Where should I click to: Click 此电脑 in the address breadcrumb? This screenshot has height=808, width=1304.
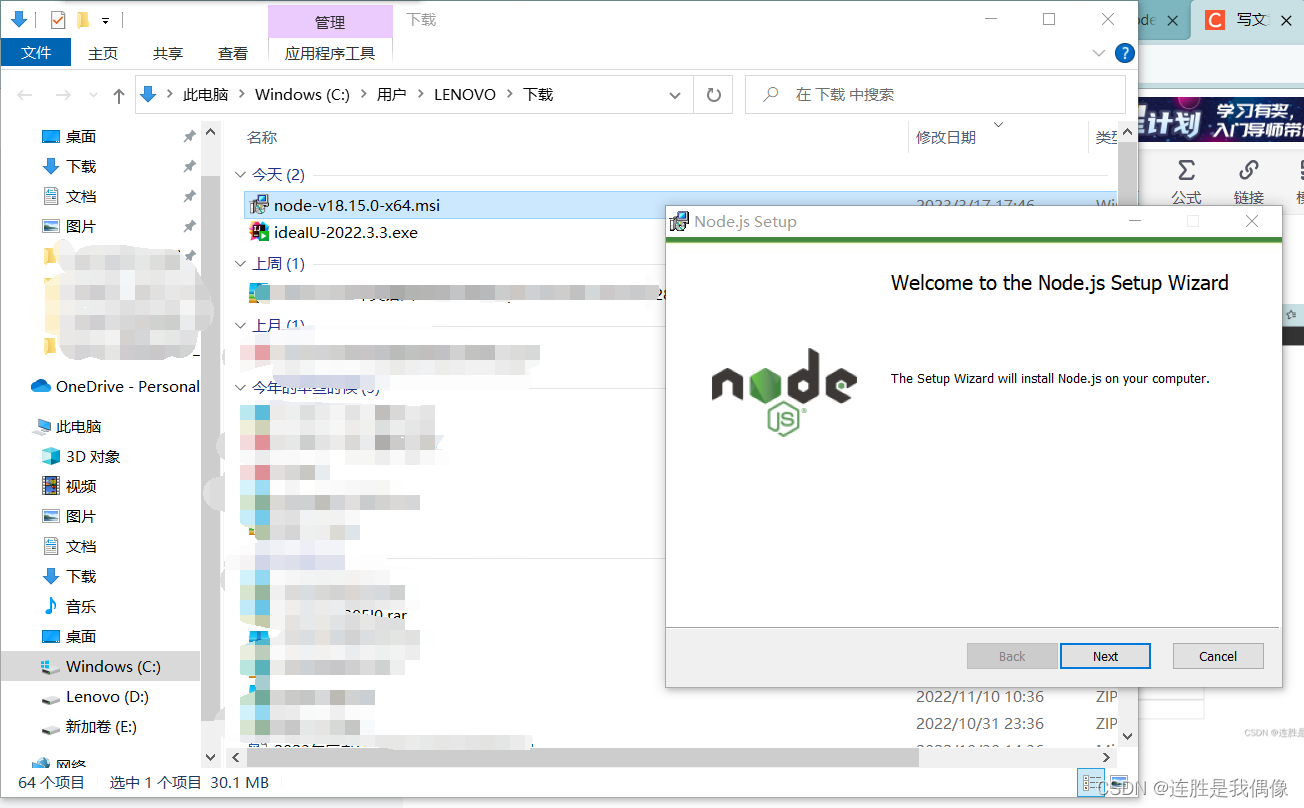[x=205, y=94]
